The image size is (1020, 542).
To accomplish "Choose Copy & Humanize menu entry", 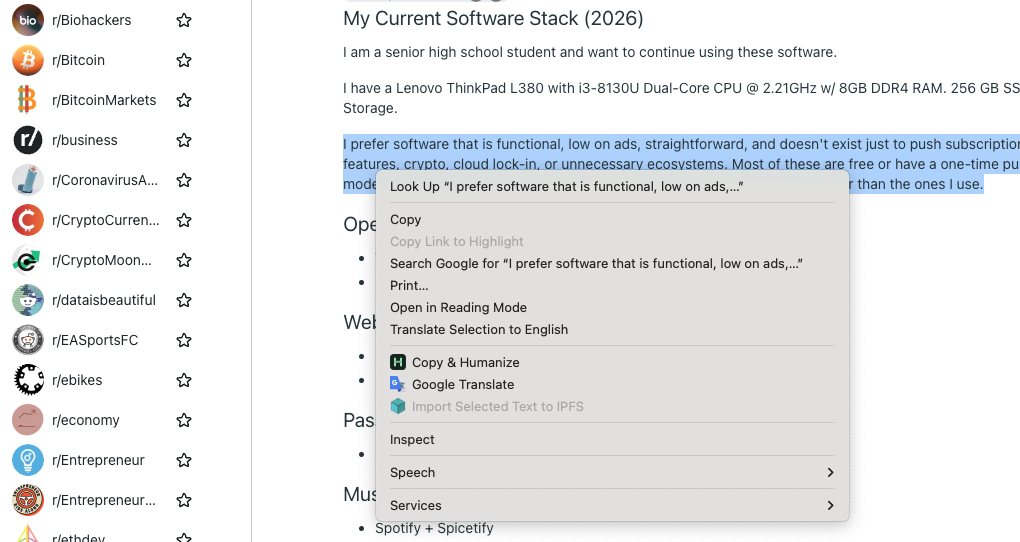I will pos(612,362).
